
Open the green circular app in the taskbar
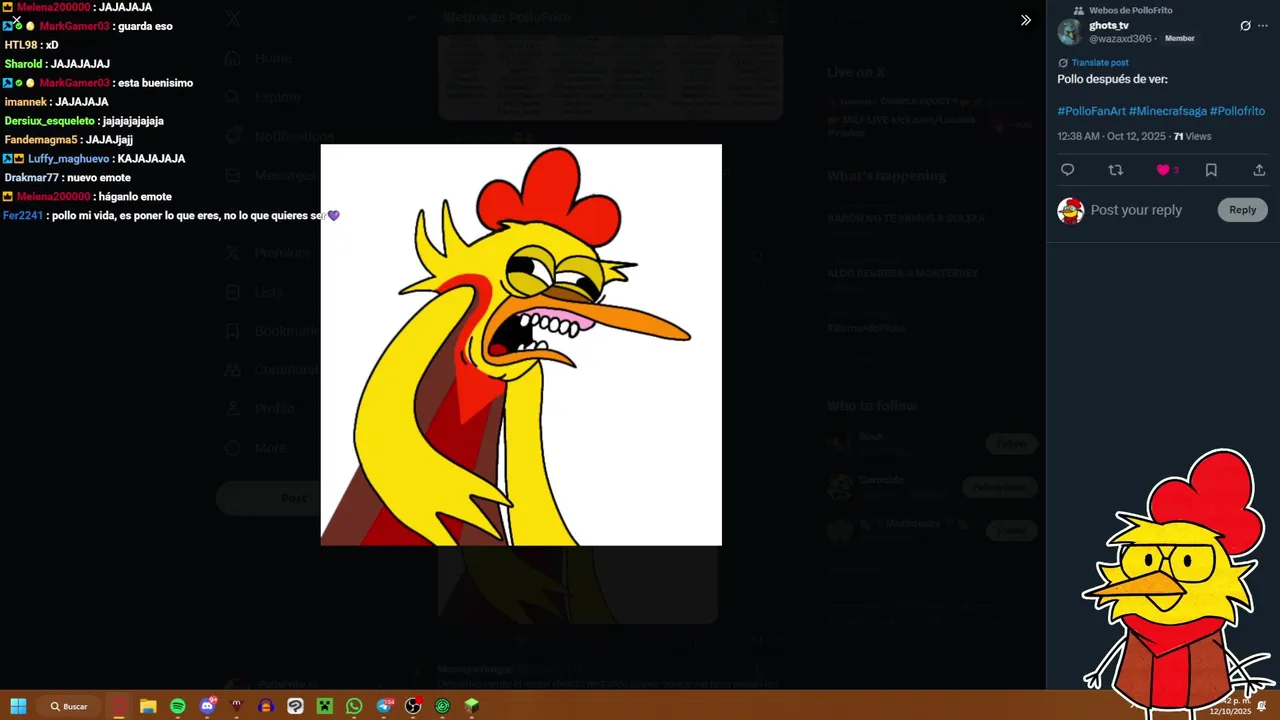pos(442,706)
